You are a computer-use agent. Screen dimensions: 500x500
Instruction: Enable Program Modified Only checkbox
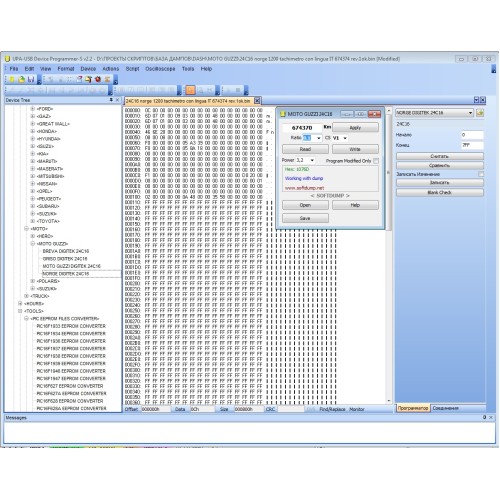tap(376, 161)
